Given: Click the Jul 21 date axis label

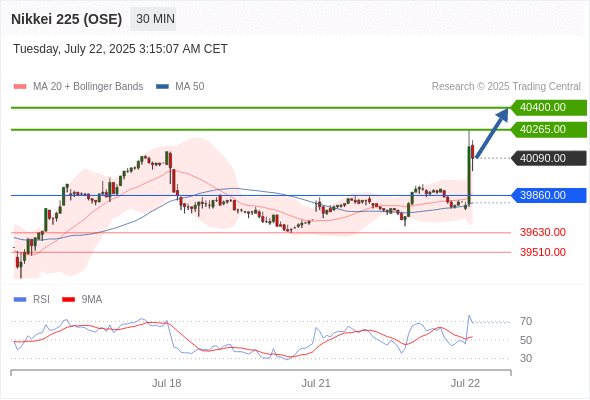Looking at the screenshot, I should [x=316, y=383].
